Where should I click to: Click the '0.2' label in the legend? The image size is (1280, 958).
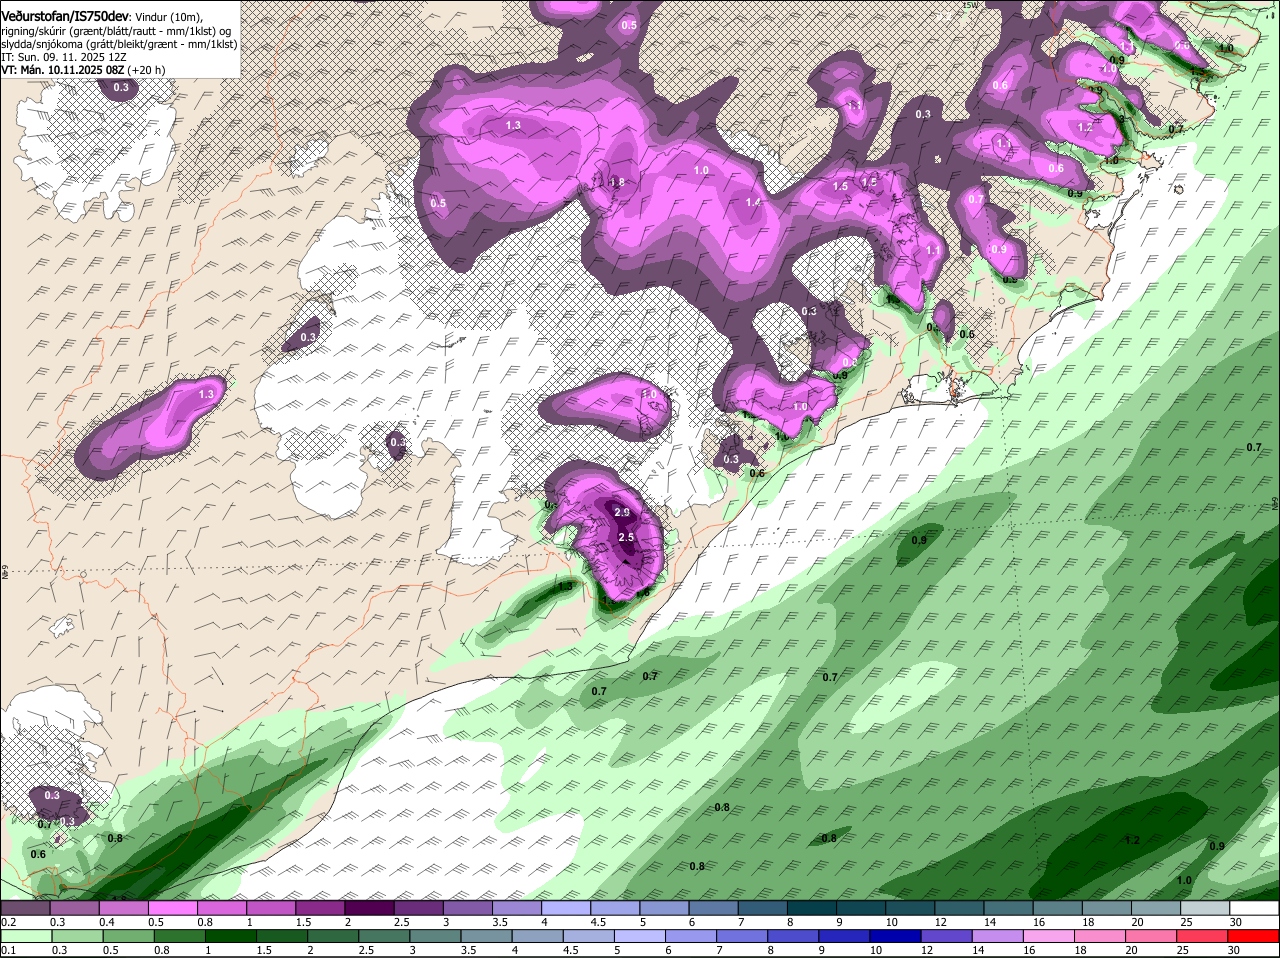pyautogui.click(x=9, y=922)
